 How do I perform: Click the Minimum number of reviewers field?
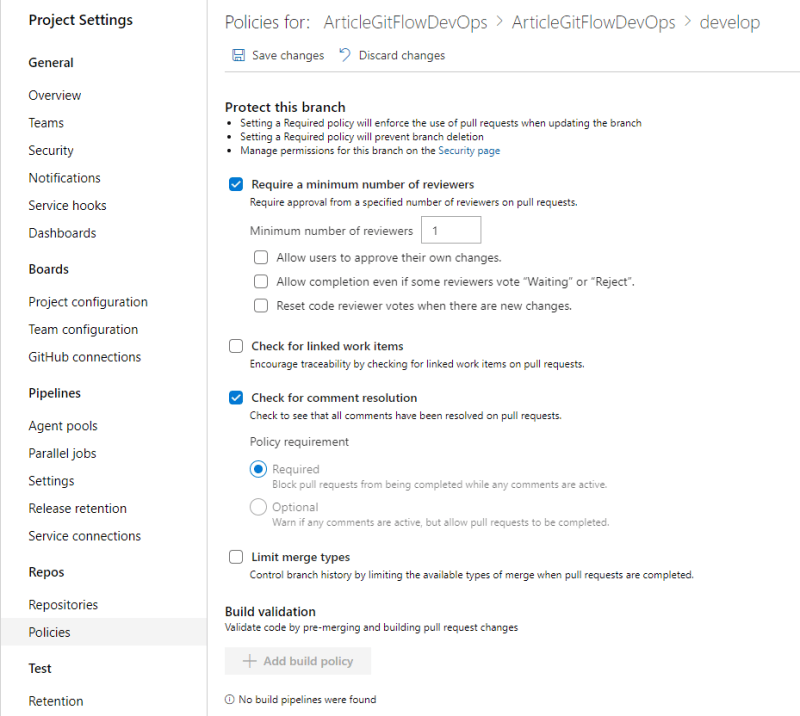[451, 230]
